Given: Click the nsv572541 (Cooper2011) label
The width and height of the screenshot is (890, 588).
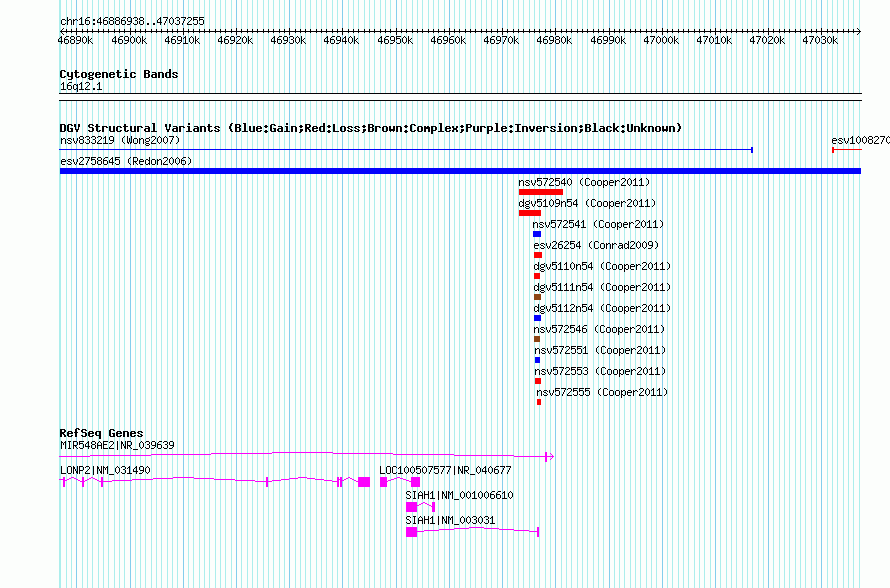Looking at the screenshot, I should (598, 224).
